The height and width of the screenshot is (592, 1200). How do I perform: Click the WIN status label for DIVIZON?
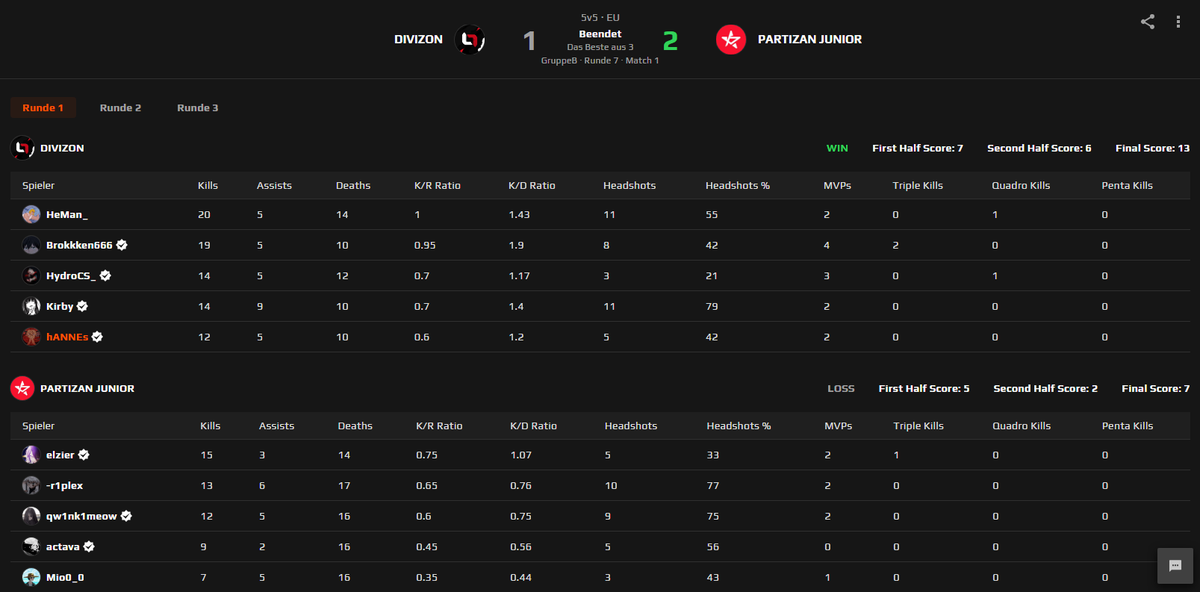pyautogui.click(x=837, y=148)
